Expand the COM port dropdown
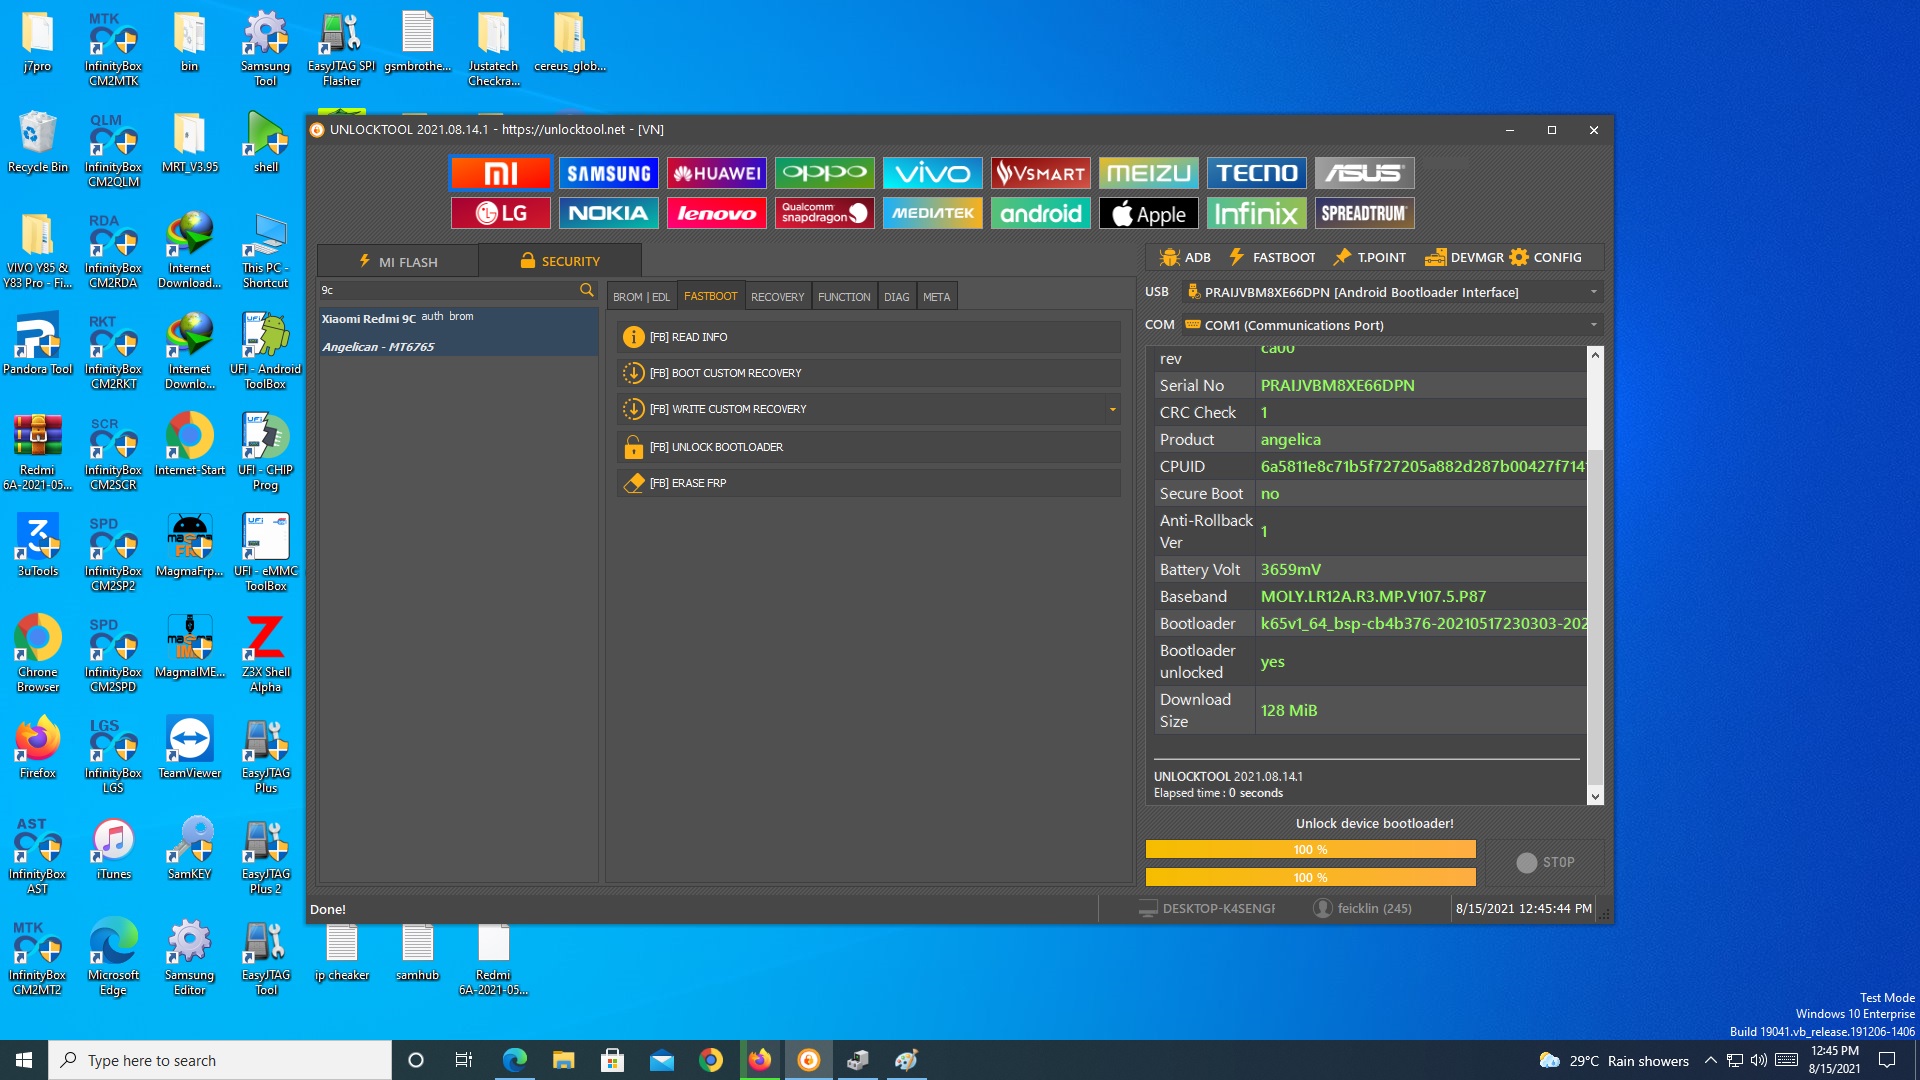This screenshot has width=1920, height=1080. 1594,325
